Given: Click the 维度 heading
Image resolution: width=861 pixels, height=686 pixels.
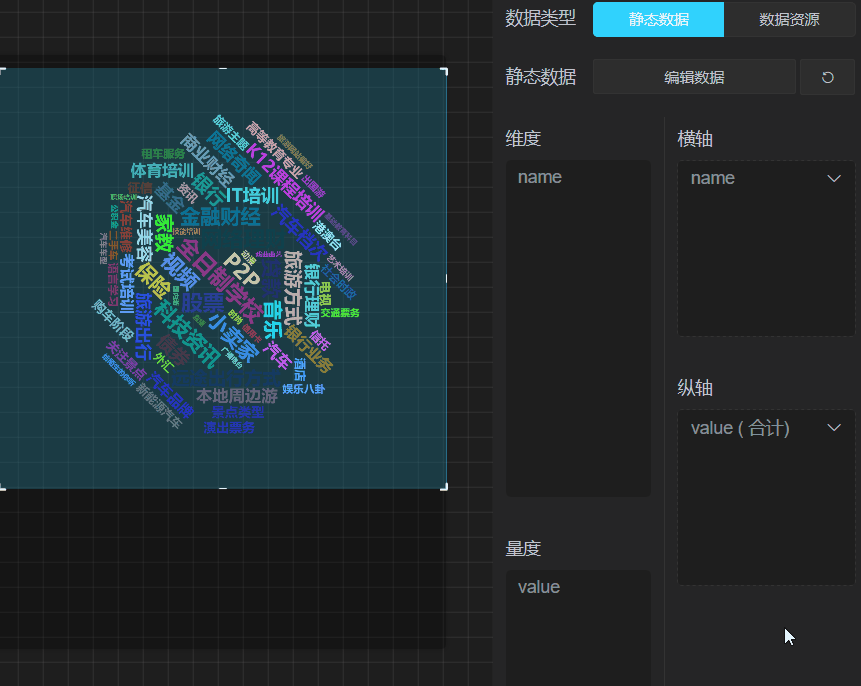Looking at the screenshot, I should 523,138.
